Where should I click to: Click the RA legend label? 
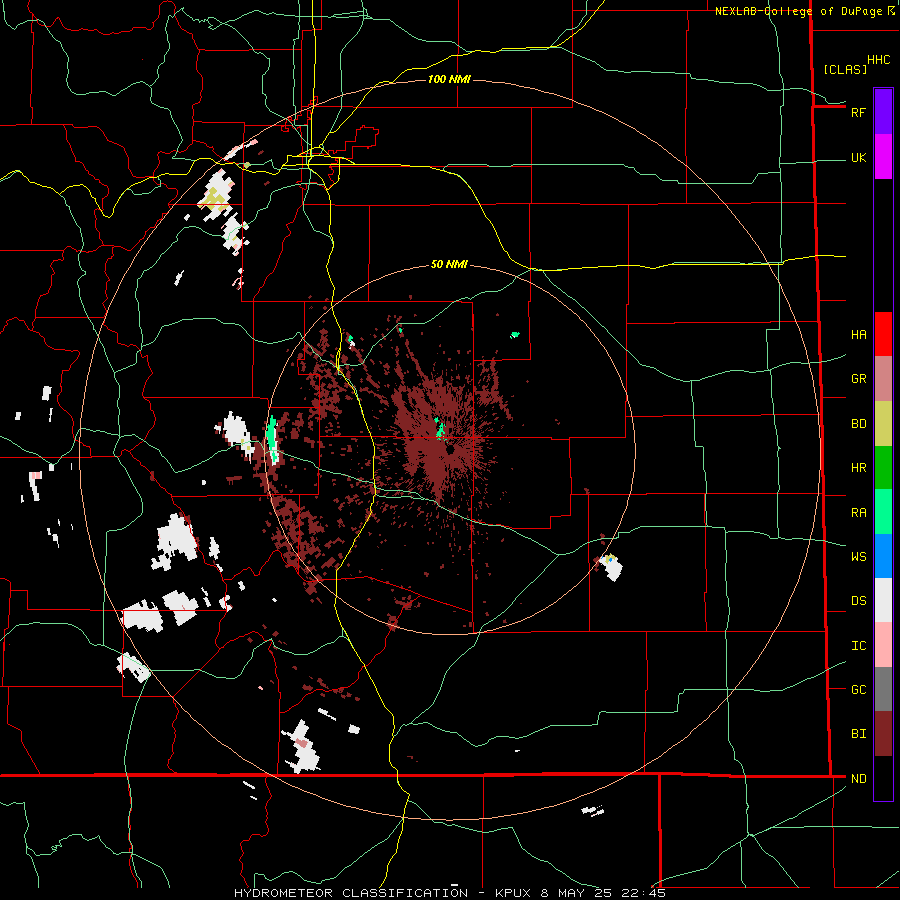[x=858, y=513]
